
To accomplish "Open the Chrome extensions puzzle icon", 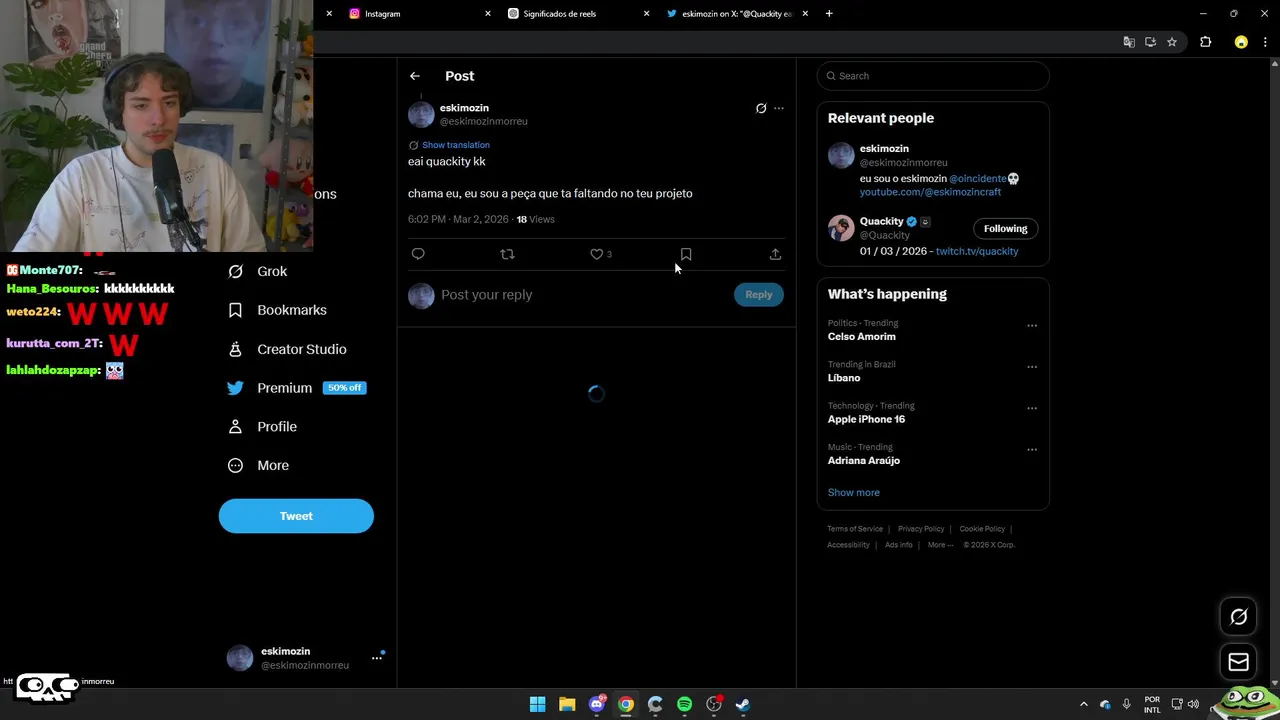I will [1205, 42].
